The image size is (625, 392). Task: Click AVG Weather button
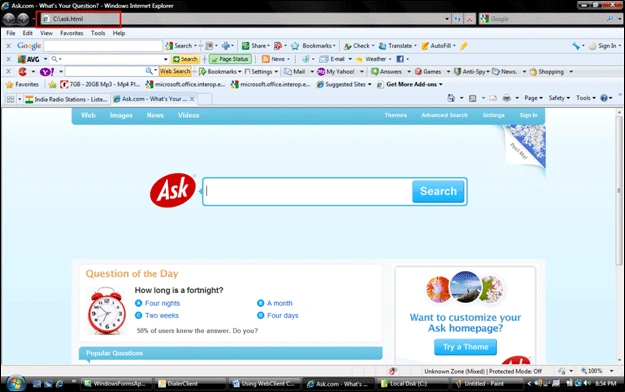[371, 59]
